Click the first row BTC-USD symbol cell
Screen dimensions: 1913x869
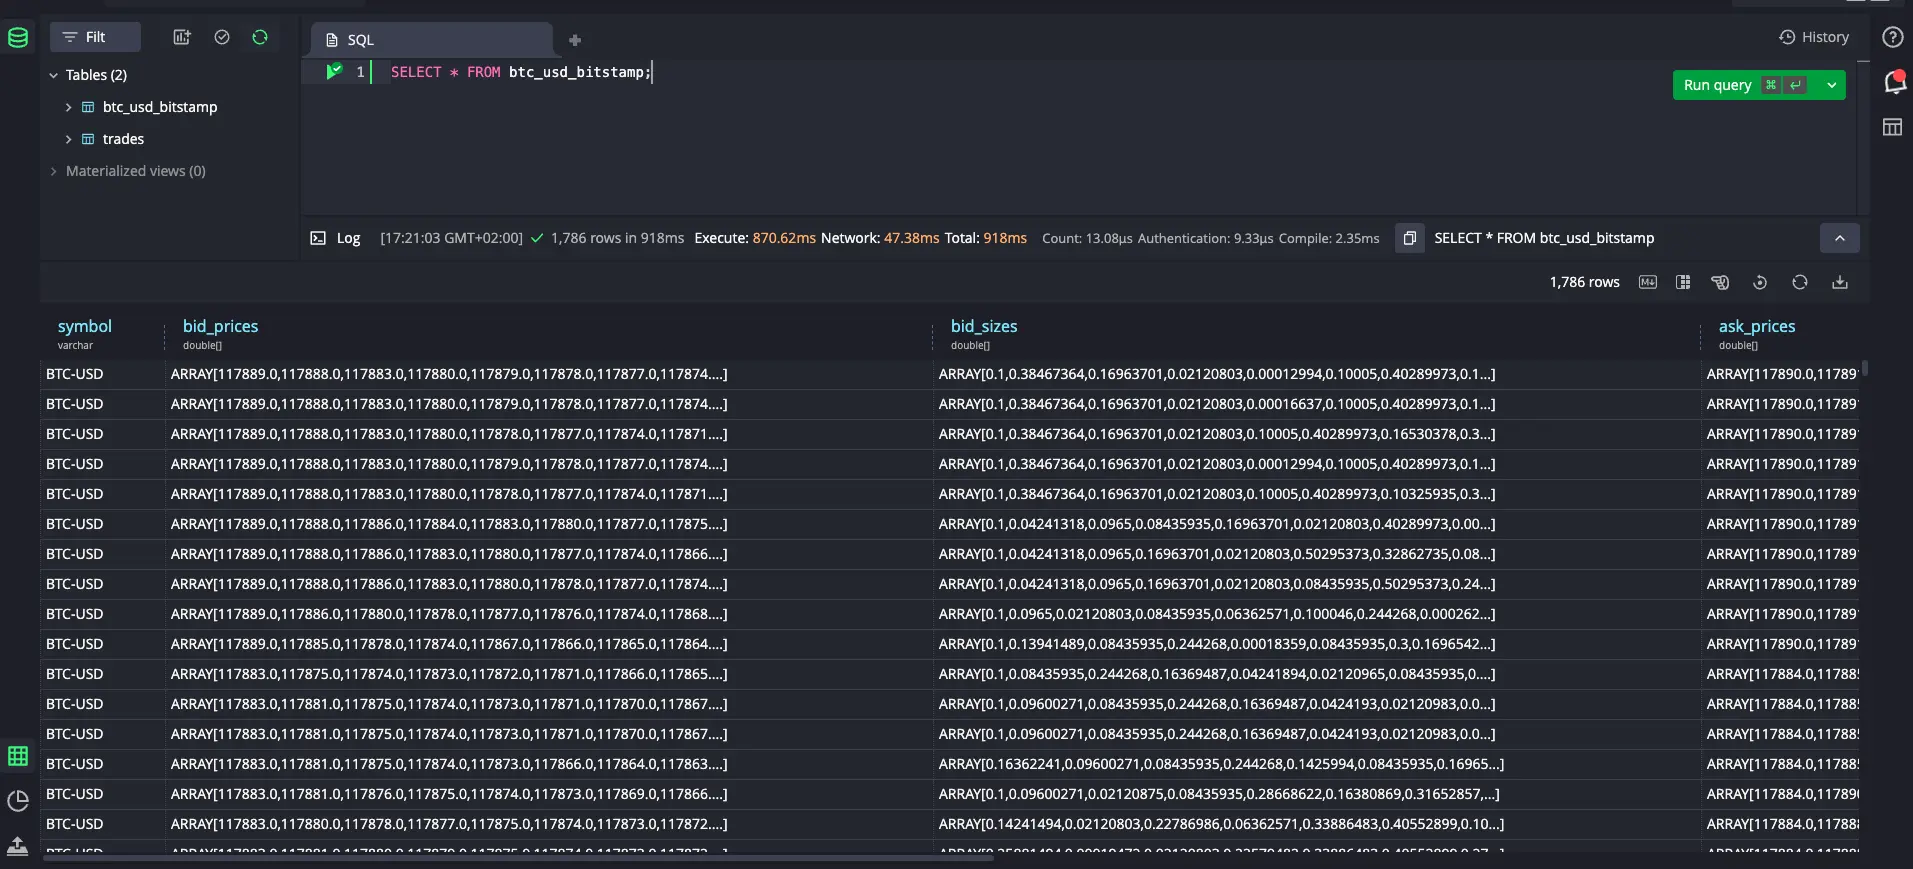(x=102, y=374)
